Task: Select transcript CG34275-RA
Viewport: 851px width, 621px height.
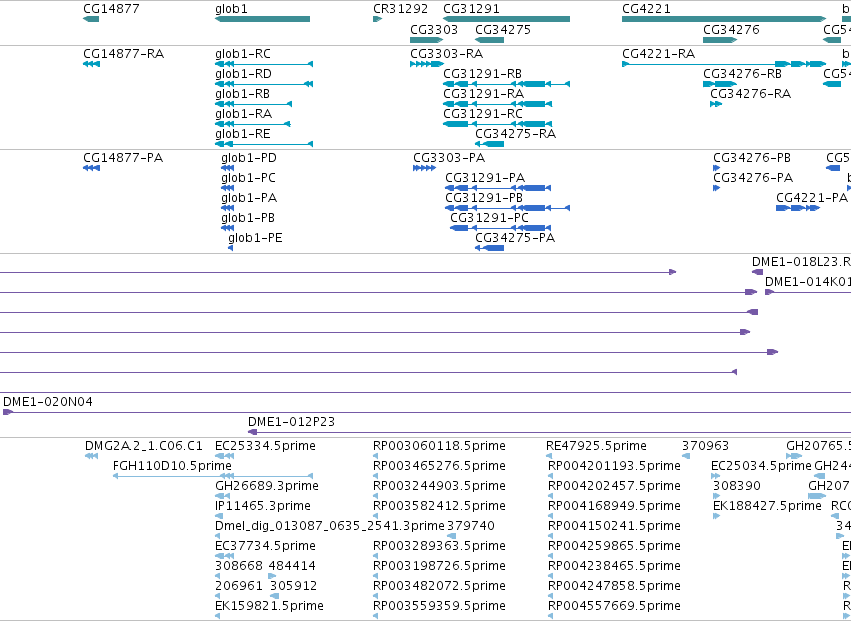Action: [490, 144]
